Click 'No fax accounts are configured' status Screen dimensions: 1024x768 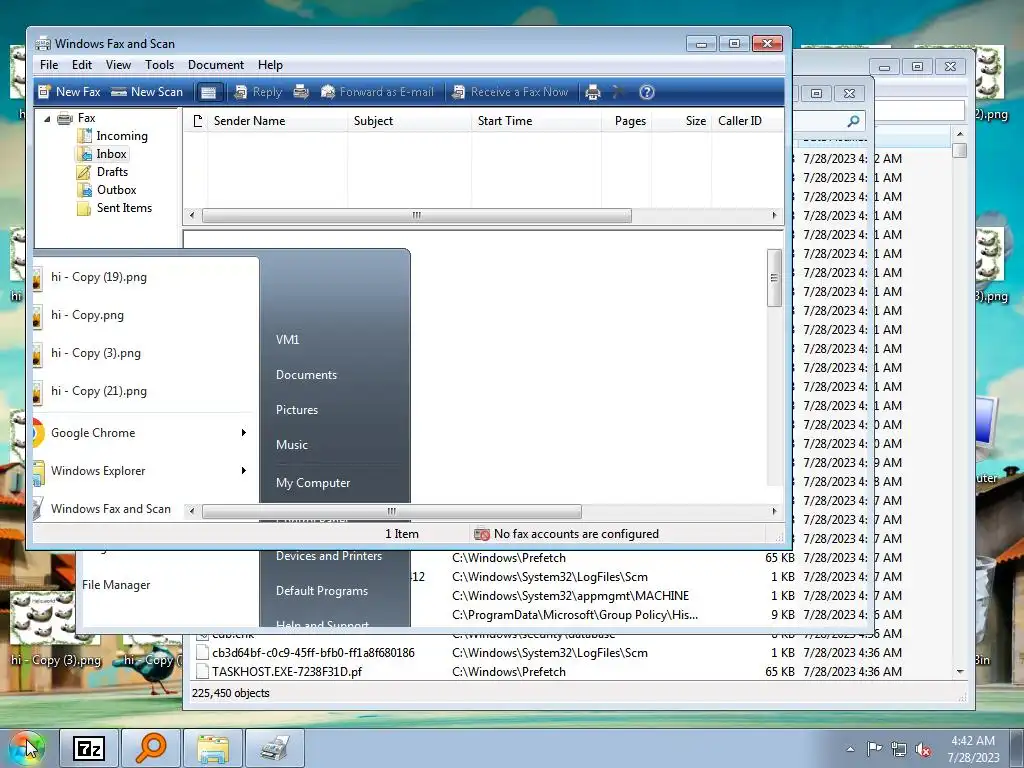(x=576, y=534)
